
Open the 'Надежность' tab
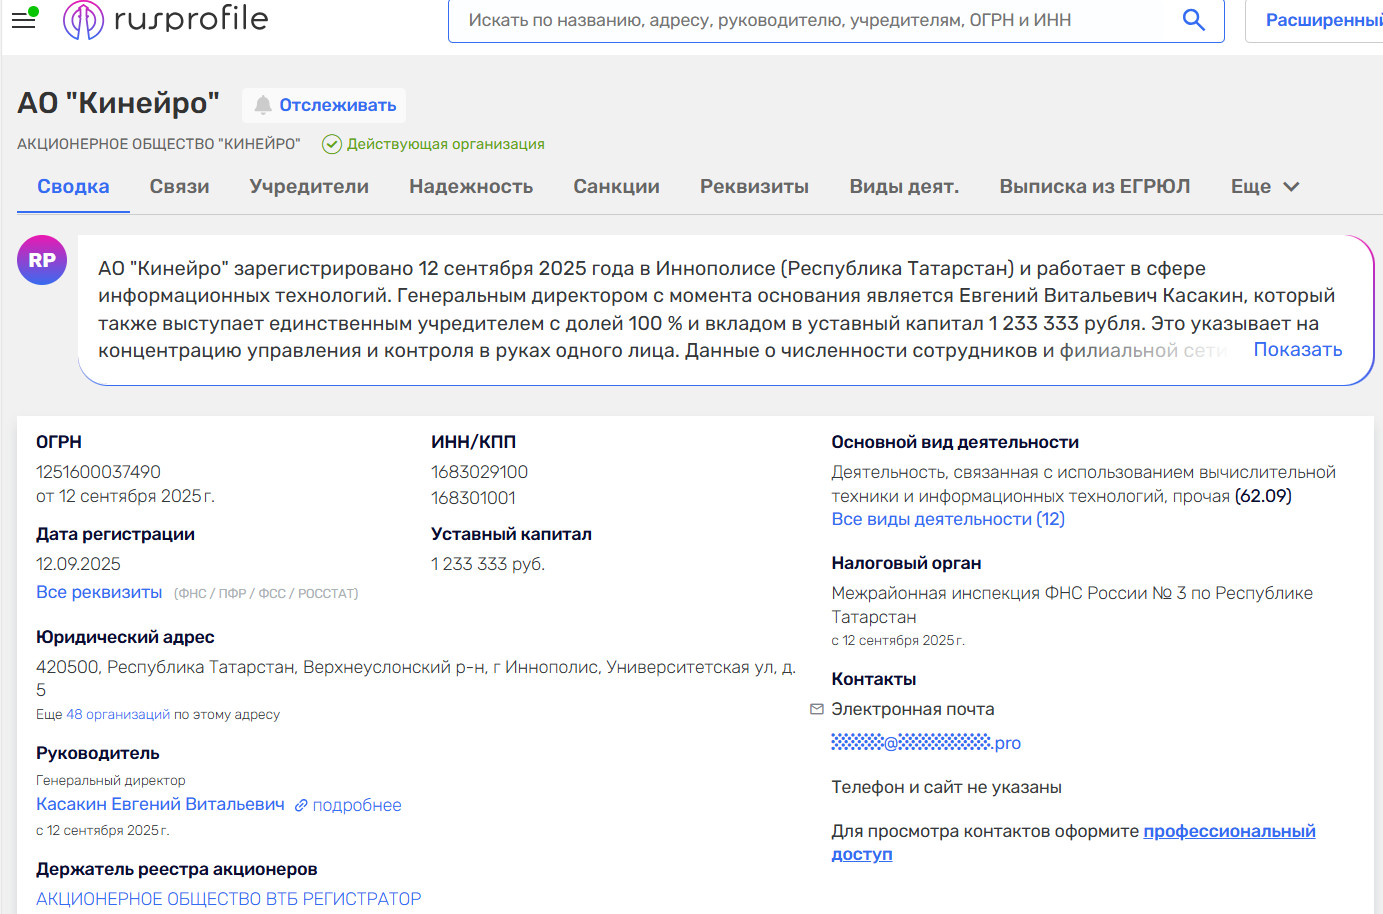[471, 187]
